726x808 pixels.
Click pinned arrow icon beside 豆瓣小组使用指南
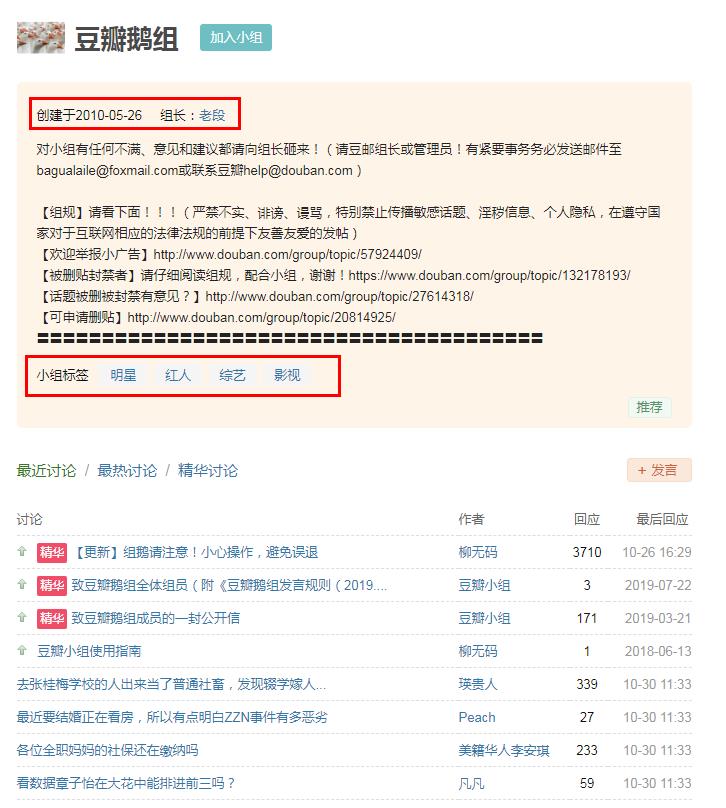pyautogui.click(x=22, y=651)
